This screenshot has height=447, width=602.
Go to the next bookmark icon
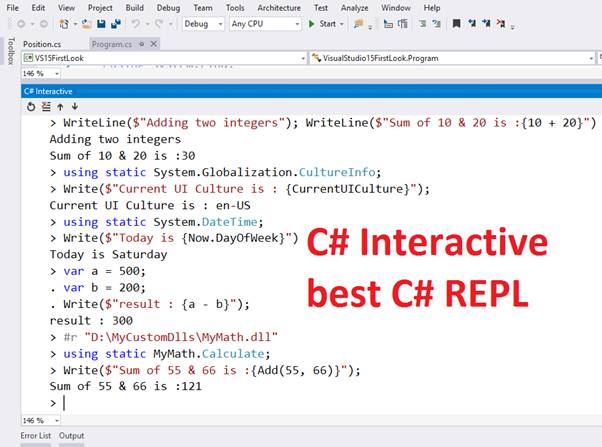pyautogui.click(x=486, y=24)
